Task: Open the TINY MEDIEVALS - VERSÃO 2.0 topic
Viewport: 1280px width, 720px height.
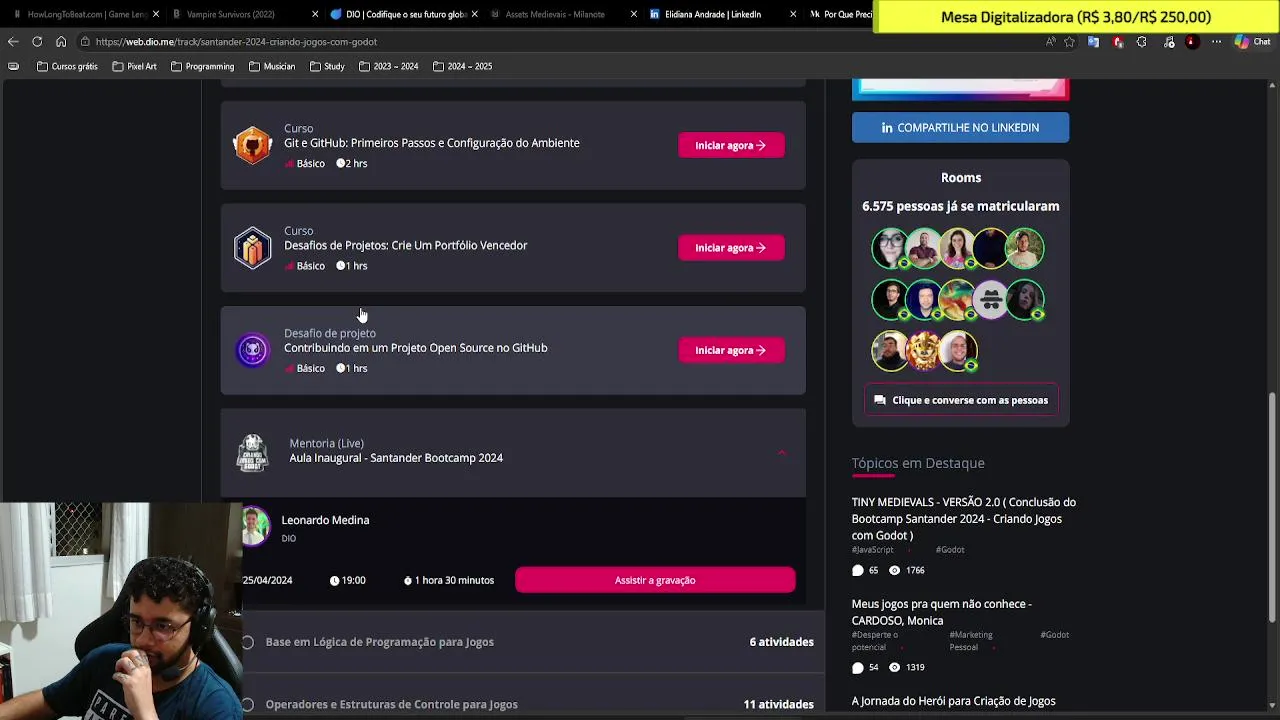Action: click(963, 518)
